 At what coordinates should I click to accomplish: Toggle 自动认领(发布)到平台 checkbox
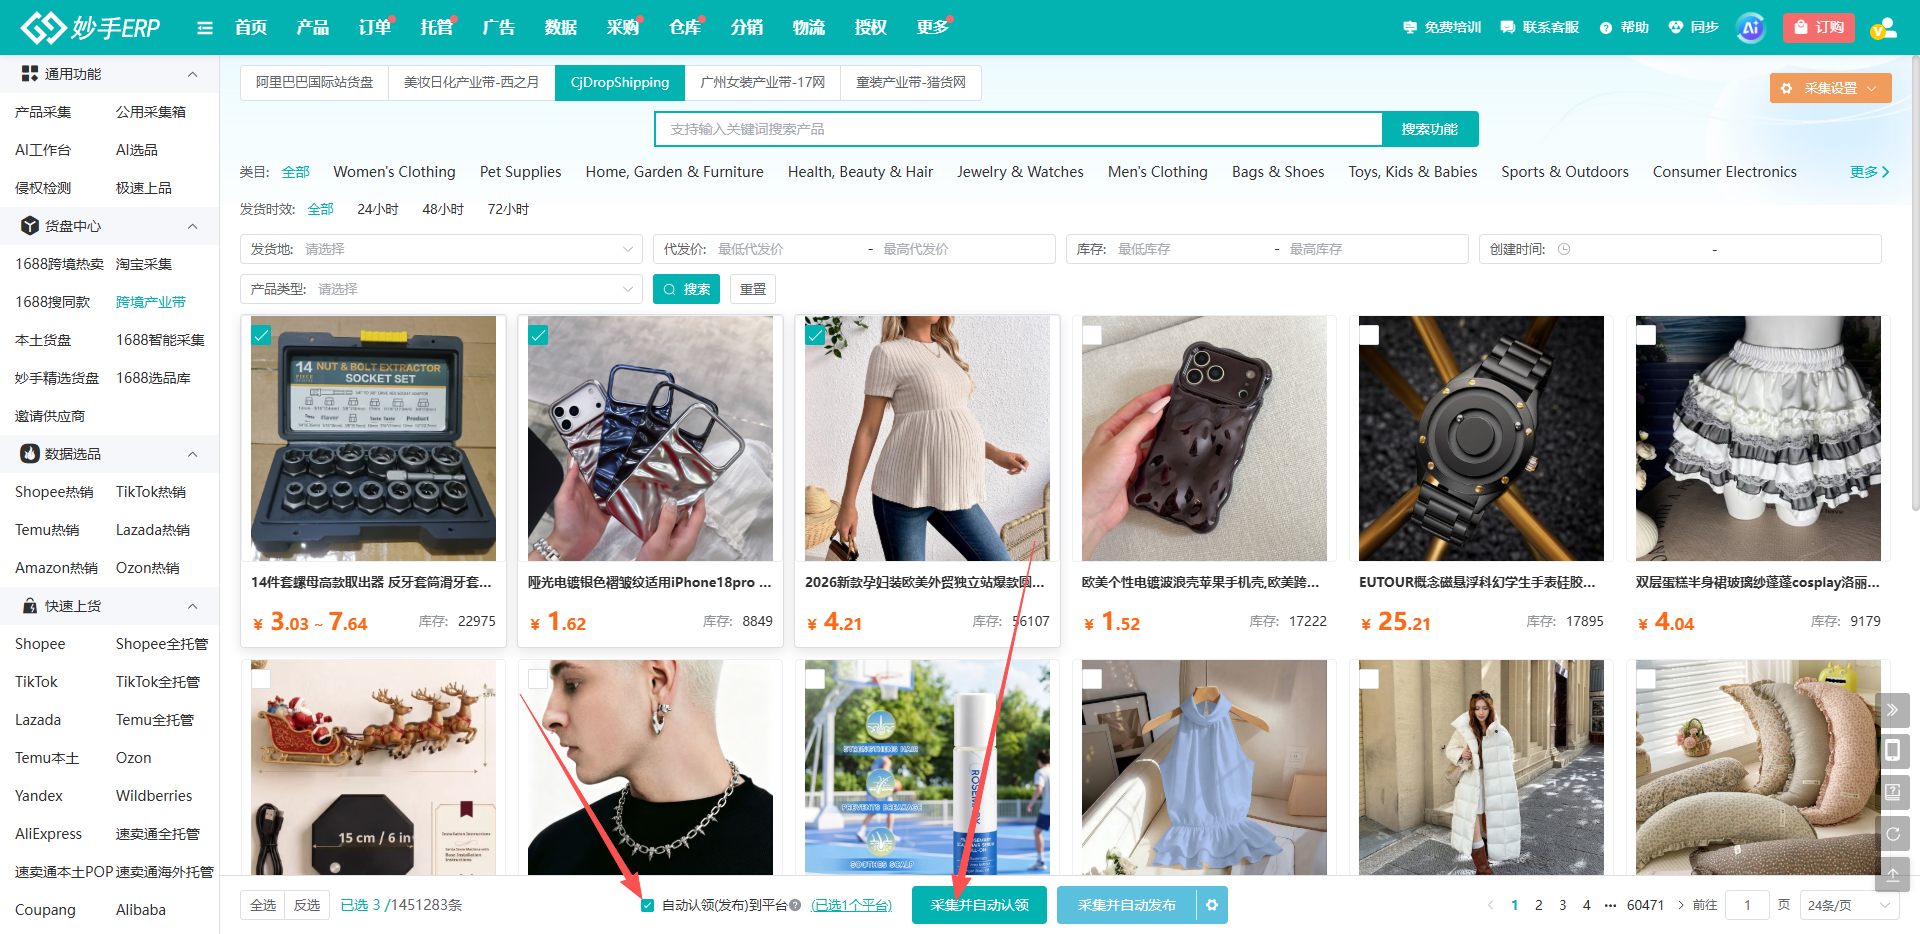click(x=648, y=905)
